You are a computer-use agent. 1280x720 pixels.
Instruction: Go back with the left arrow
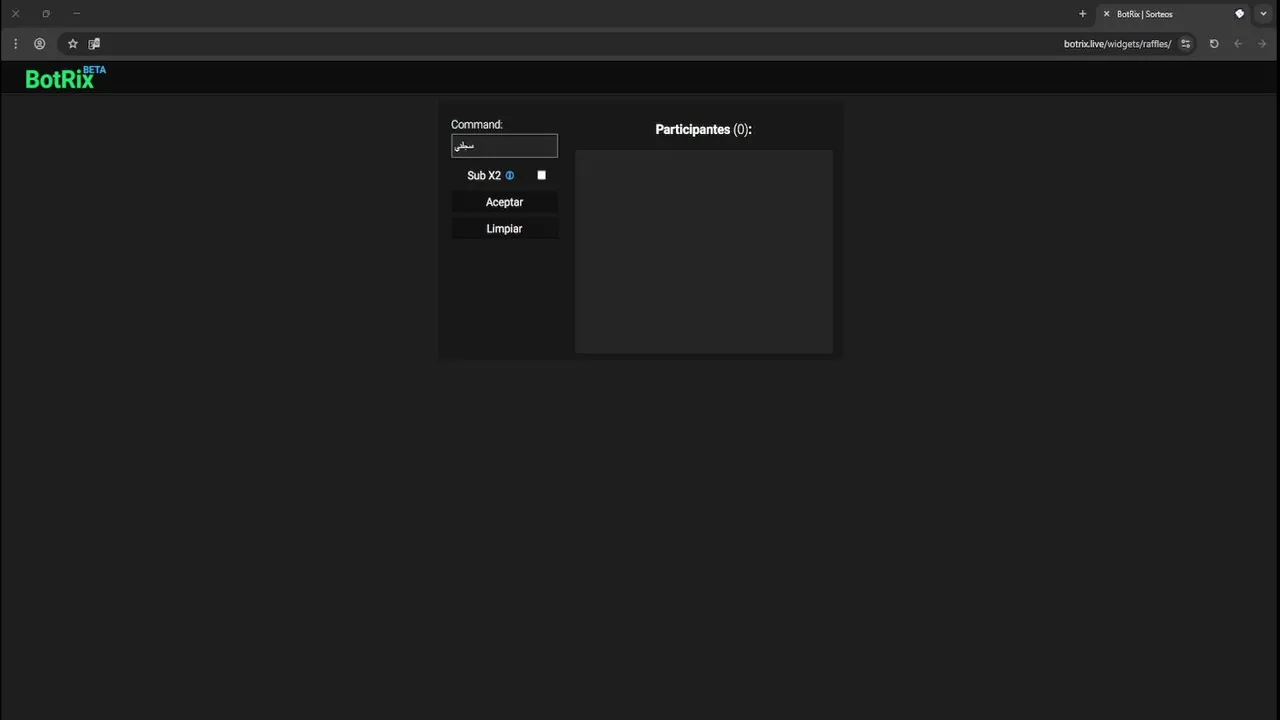pyautogui.click(x=1238, y=44)
